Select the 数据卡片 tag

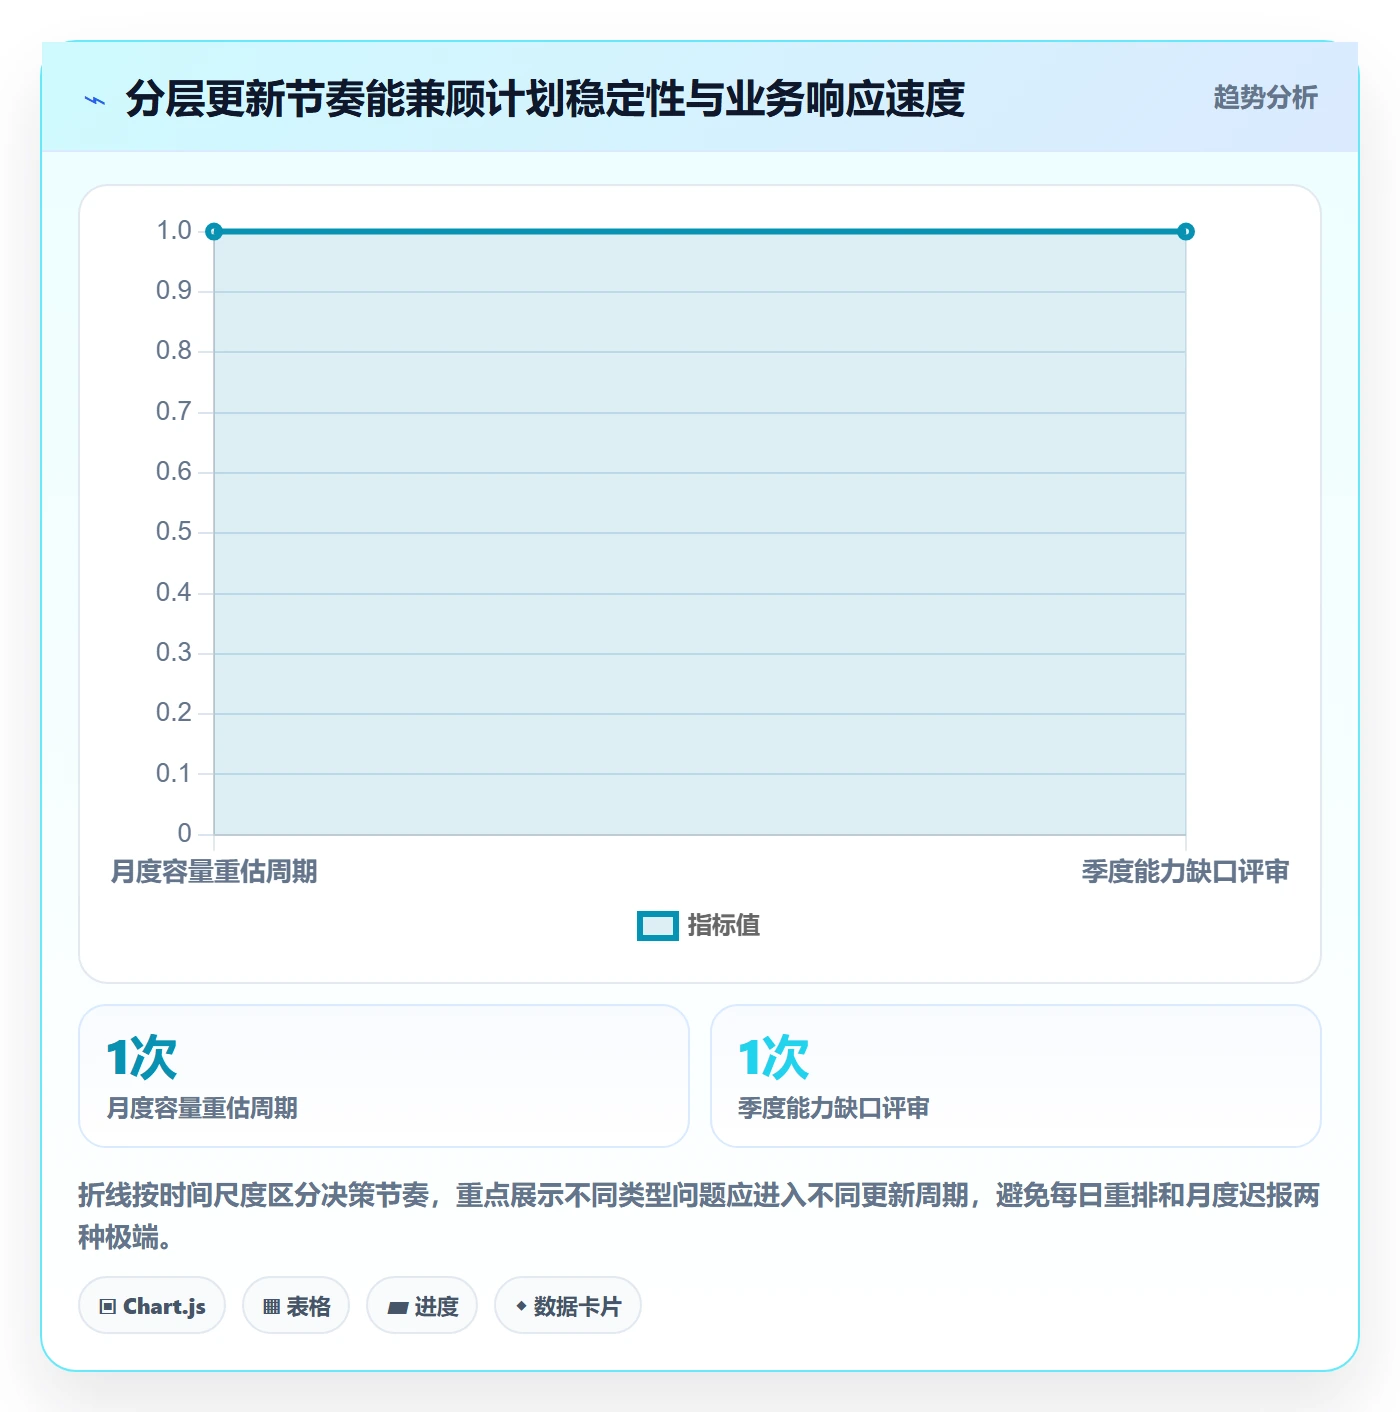568,1305
